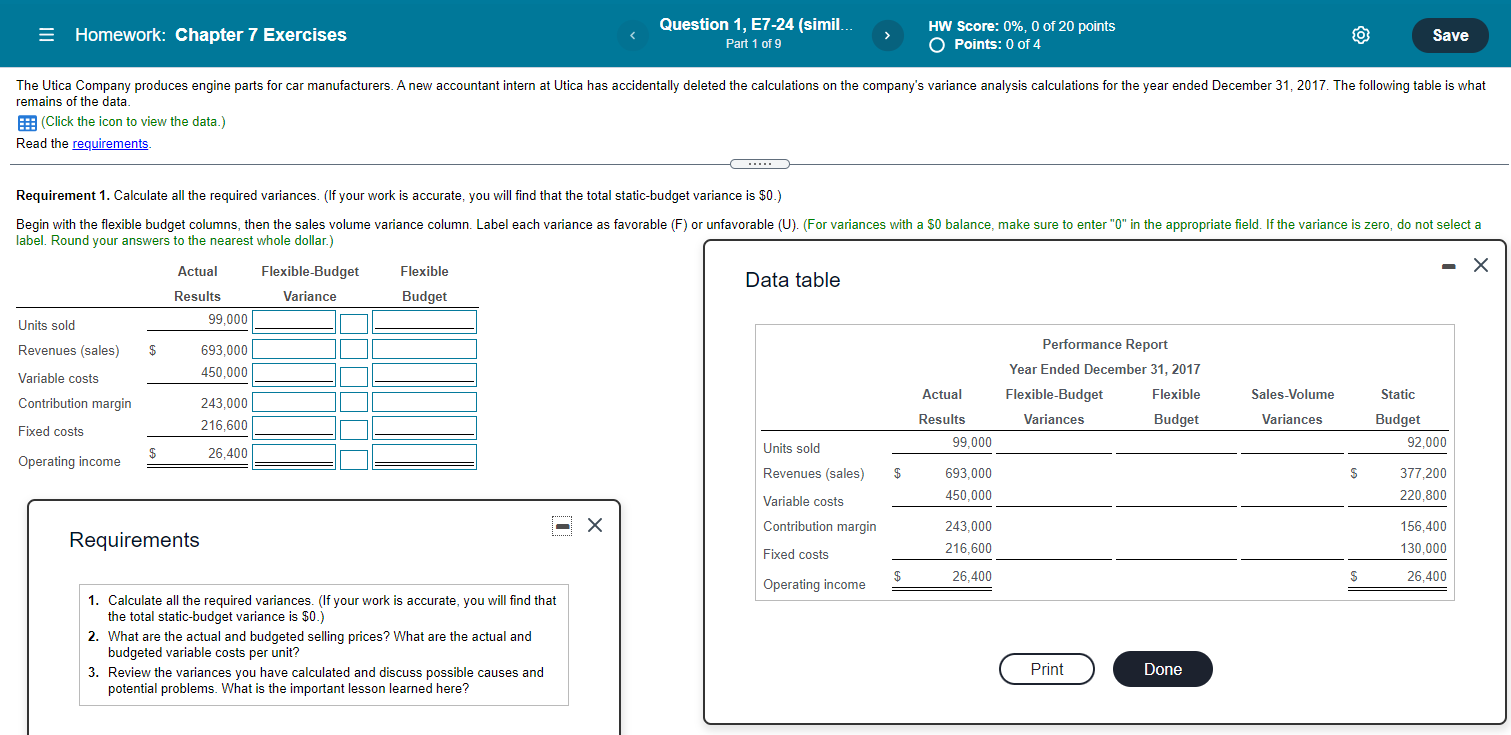Image resolution: width=1511 pixels, height=735 pixels.
Task: Click static budget contribution margin 156,400
Action: click(x=1423, y=526)
